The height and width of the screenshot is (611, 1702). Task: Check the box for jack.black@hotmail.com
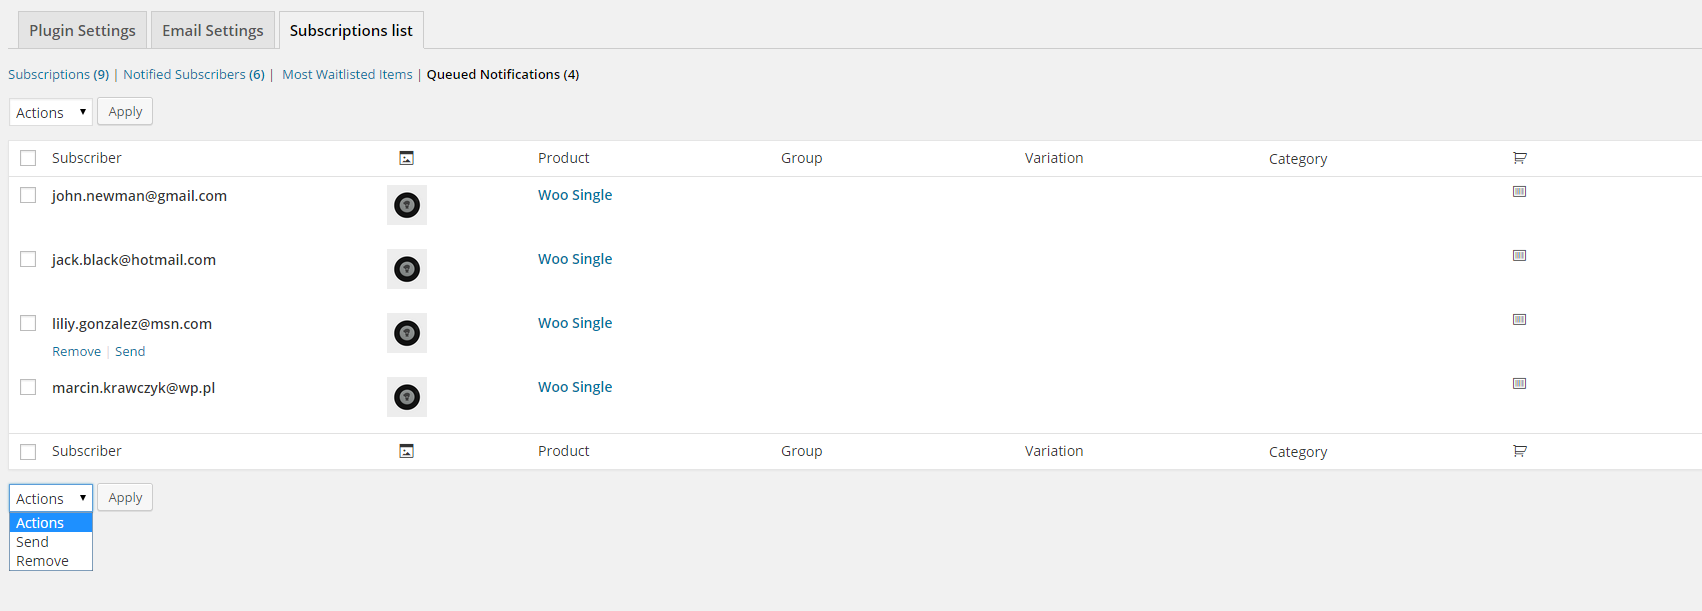(x=28, y=259)
